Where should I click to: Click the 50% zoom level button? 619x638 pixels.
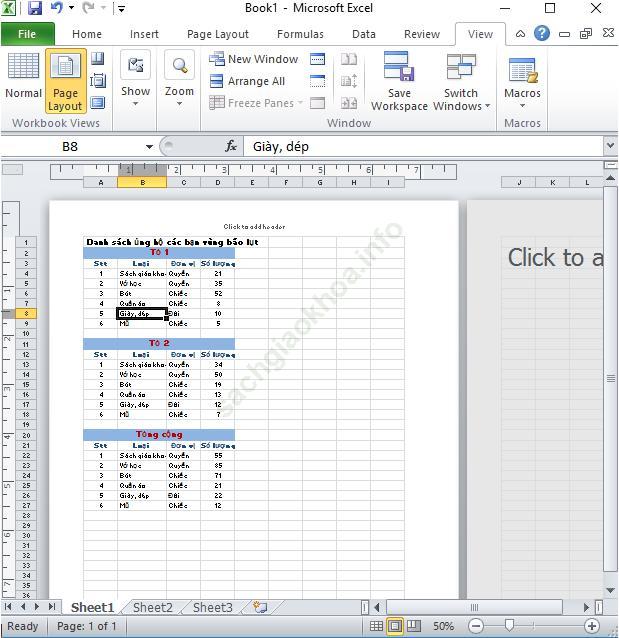pos(443,626)
